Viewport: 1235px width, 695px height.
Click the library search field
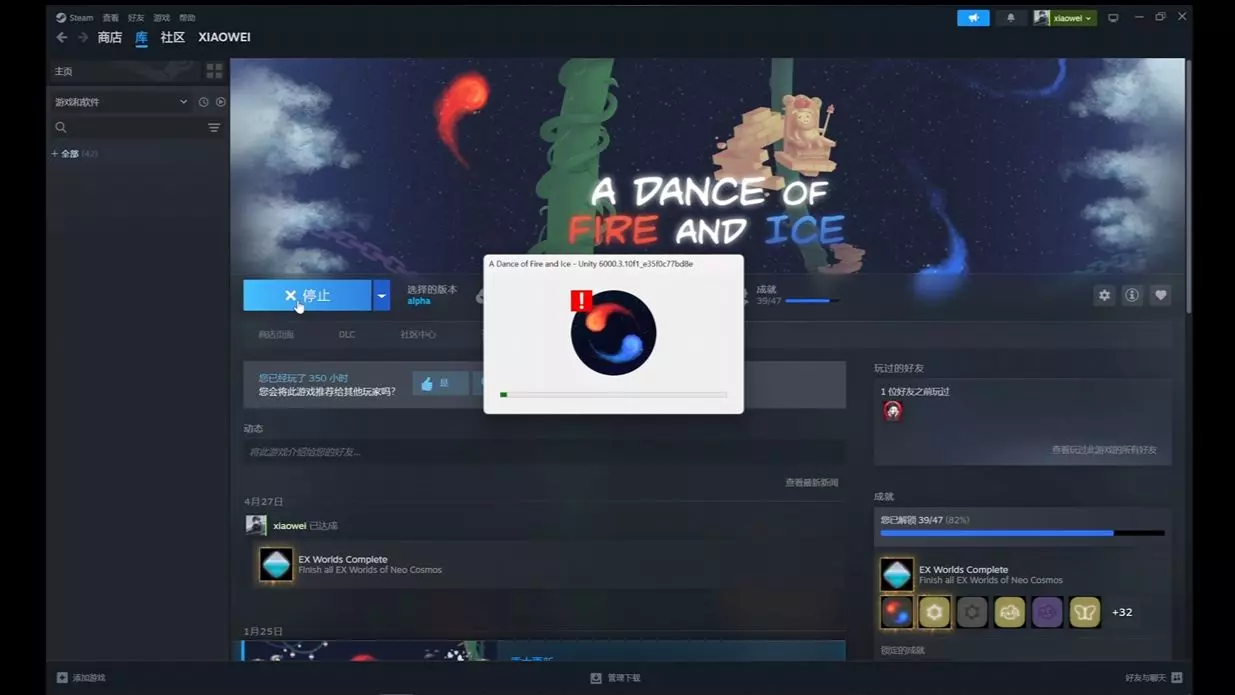[128, 127]
